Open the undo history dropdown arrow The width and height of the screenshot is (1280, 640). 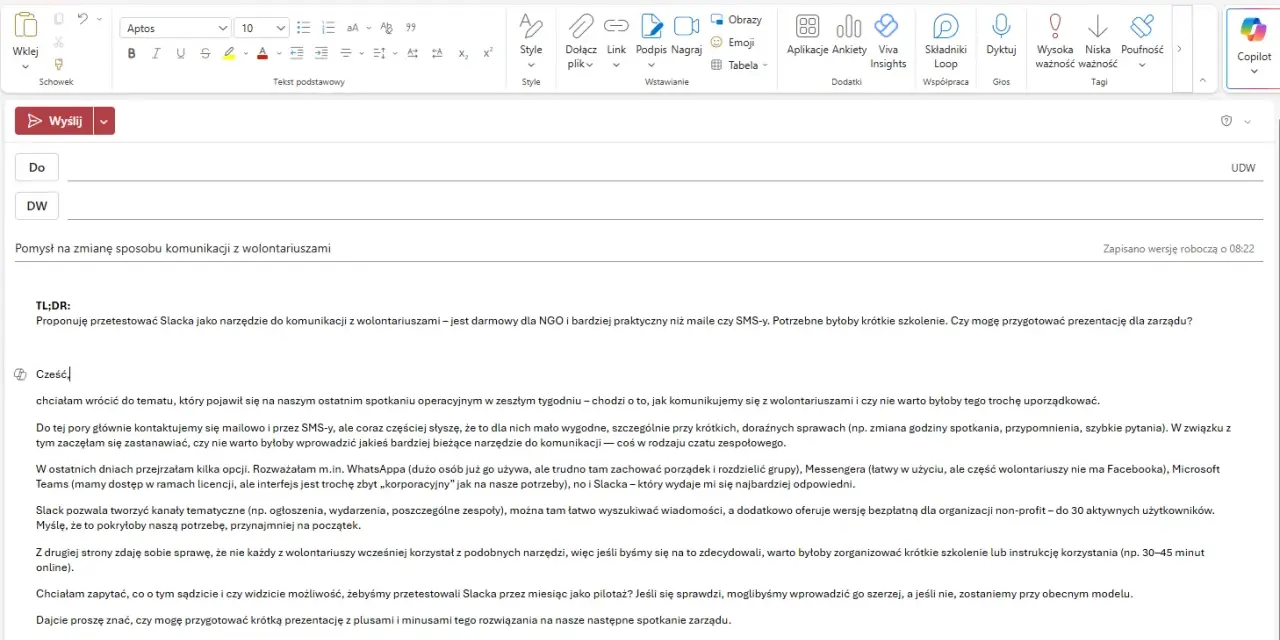click(x=99, y=19)
